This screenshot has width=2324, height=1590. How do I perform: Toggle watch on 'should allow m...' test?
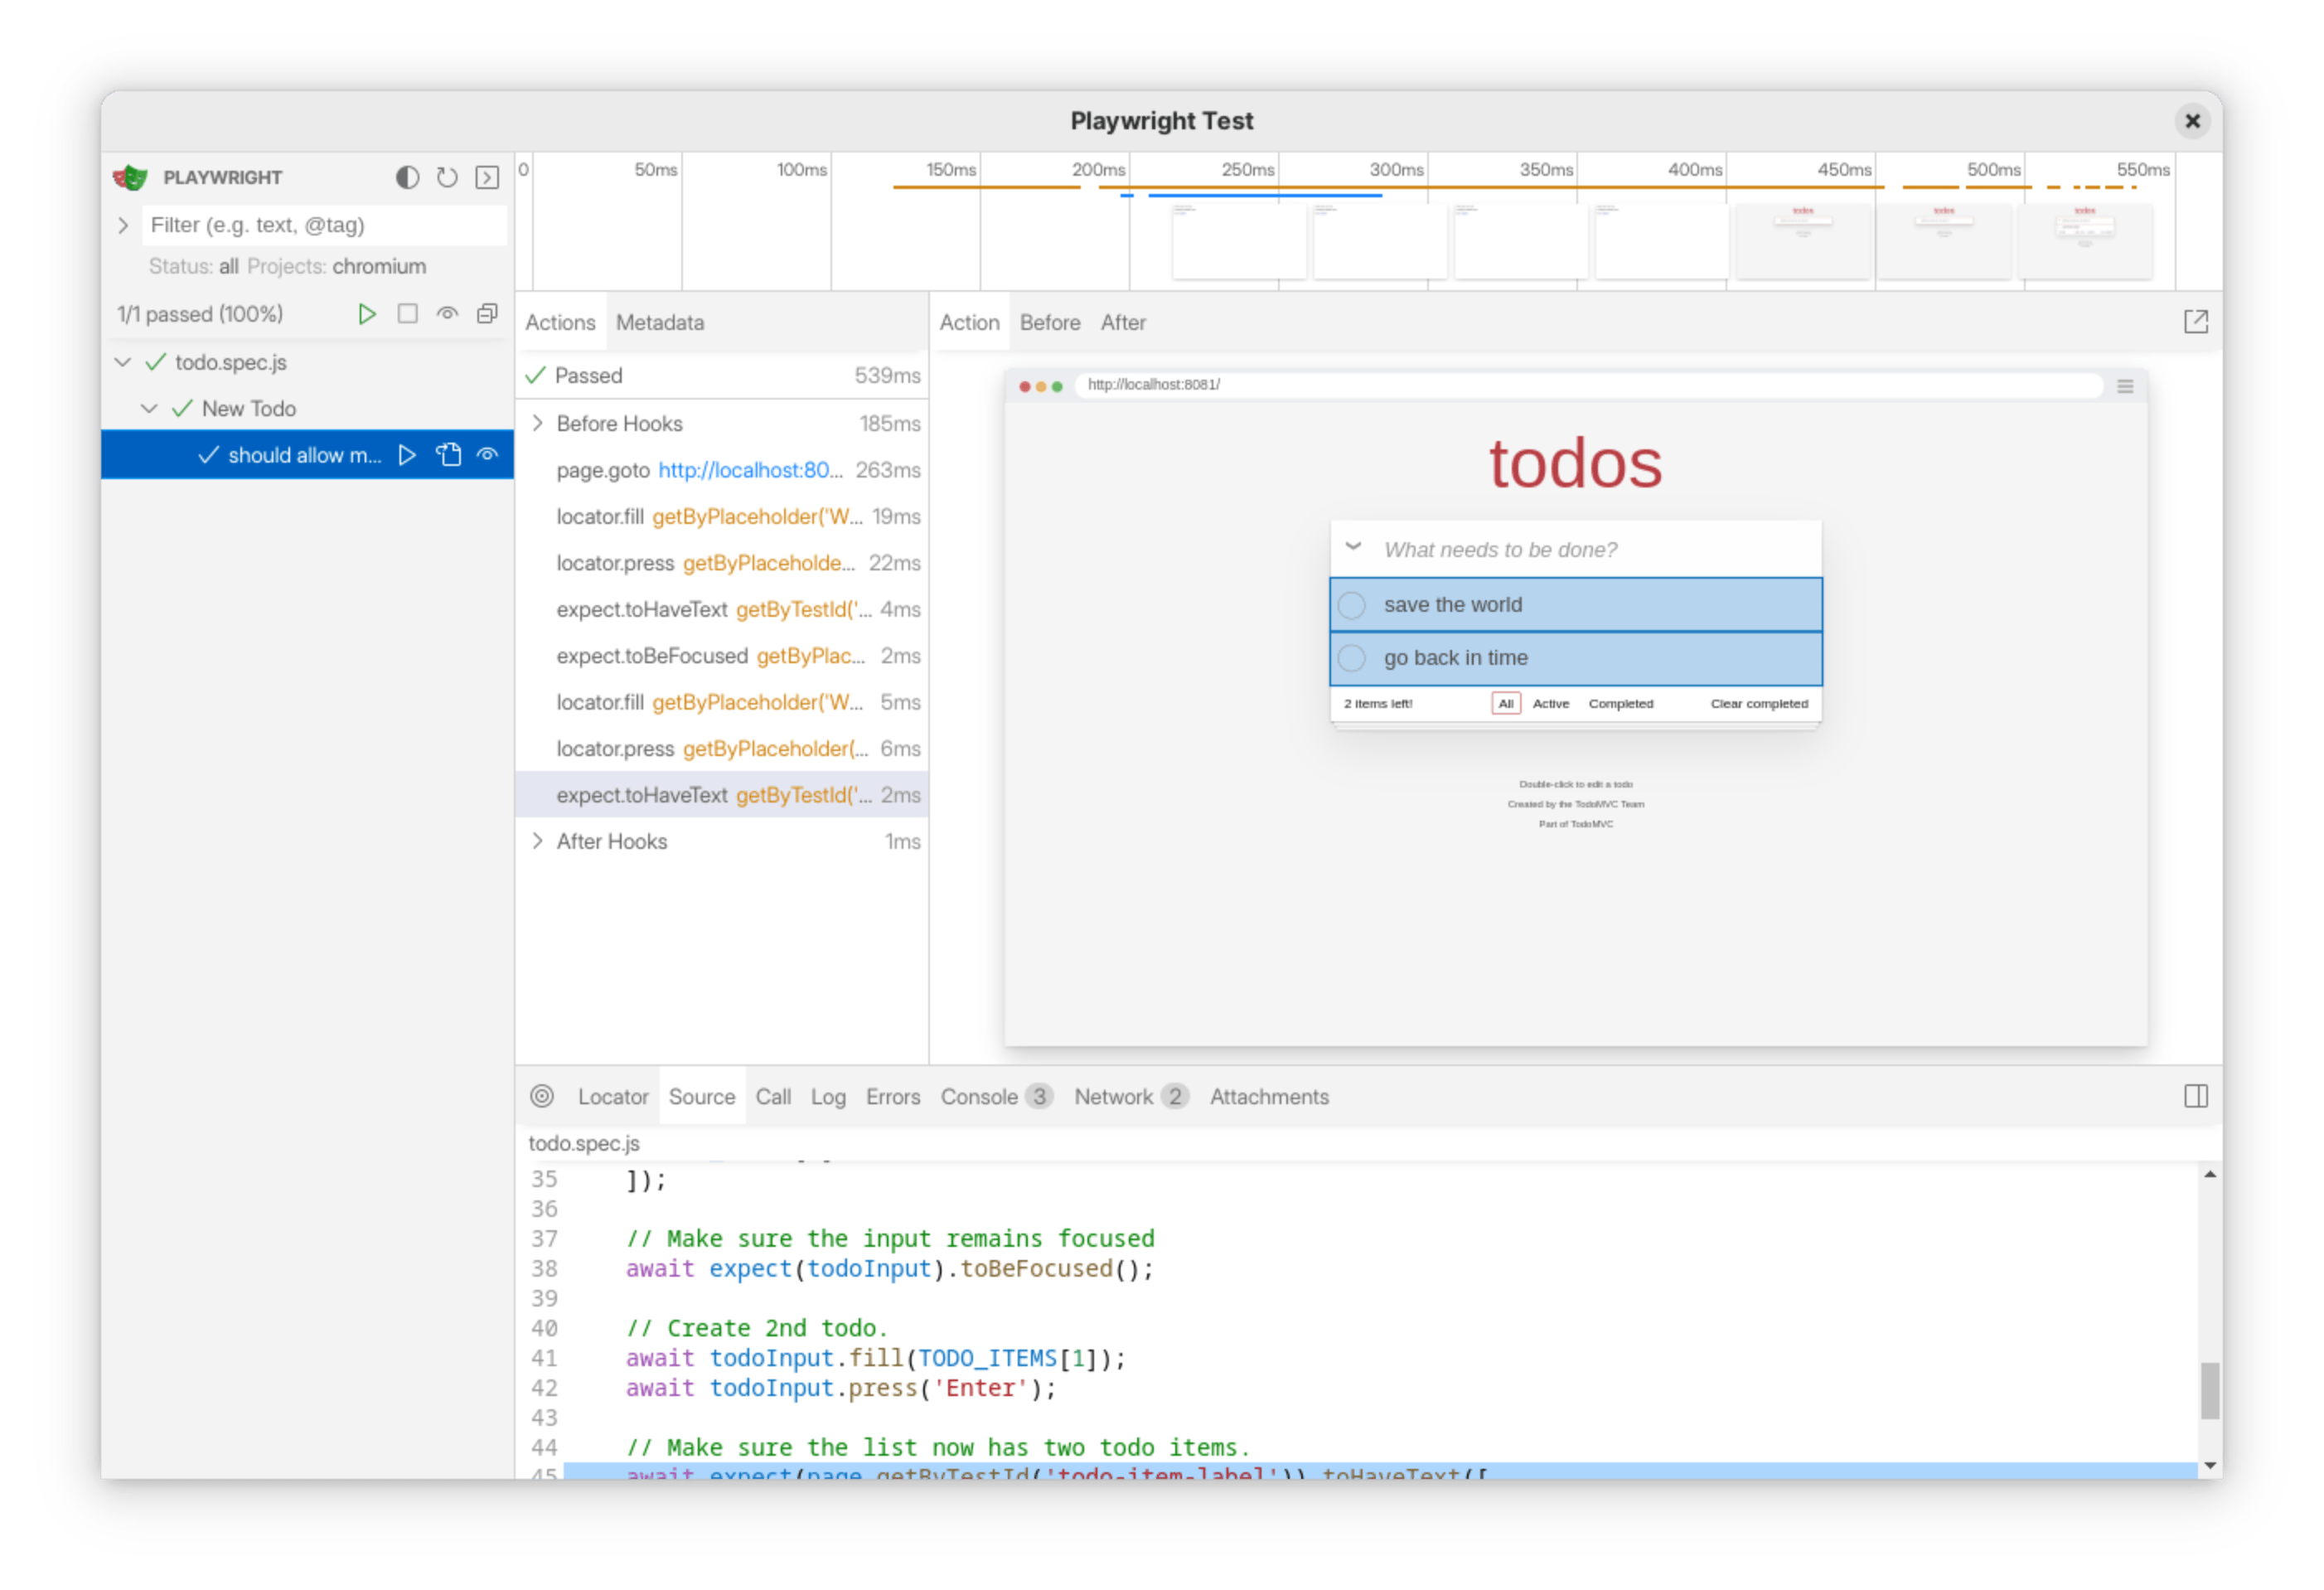click(x=487, y=455)
